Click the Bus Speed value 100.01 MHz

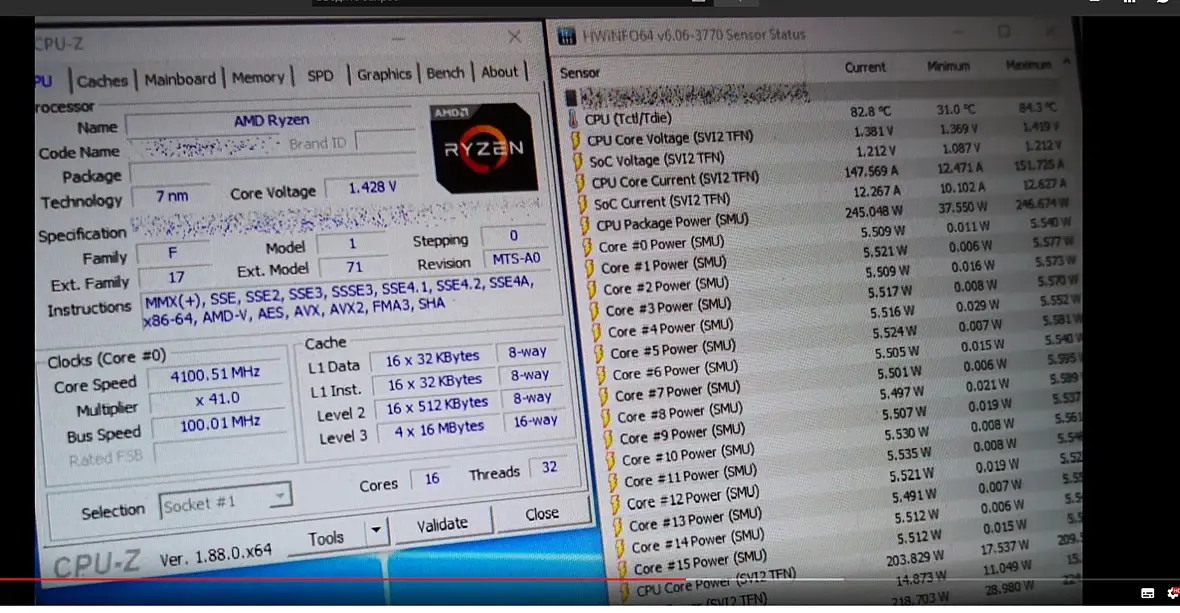coord(219,423)
